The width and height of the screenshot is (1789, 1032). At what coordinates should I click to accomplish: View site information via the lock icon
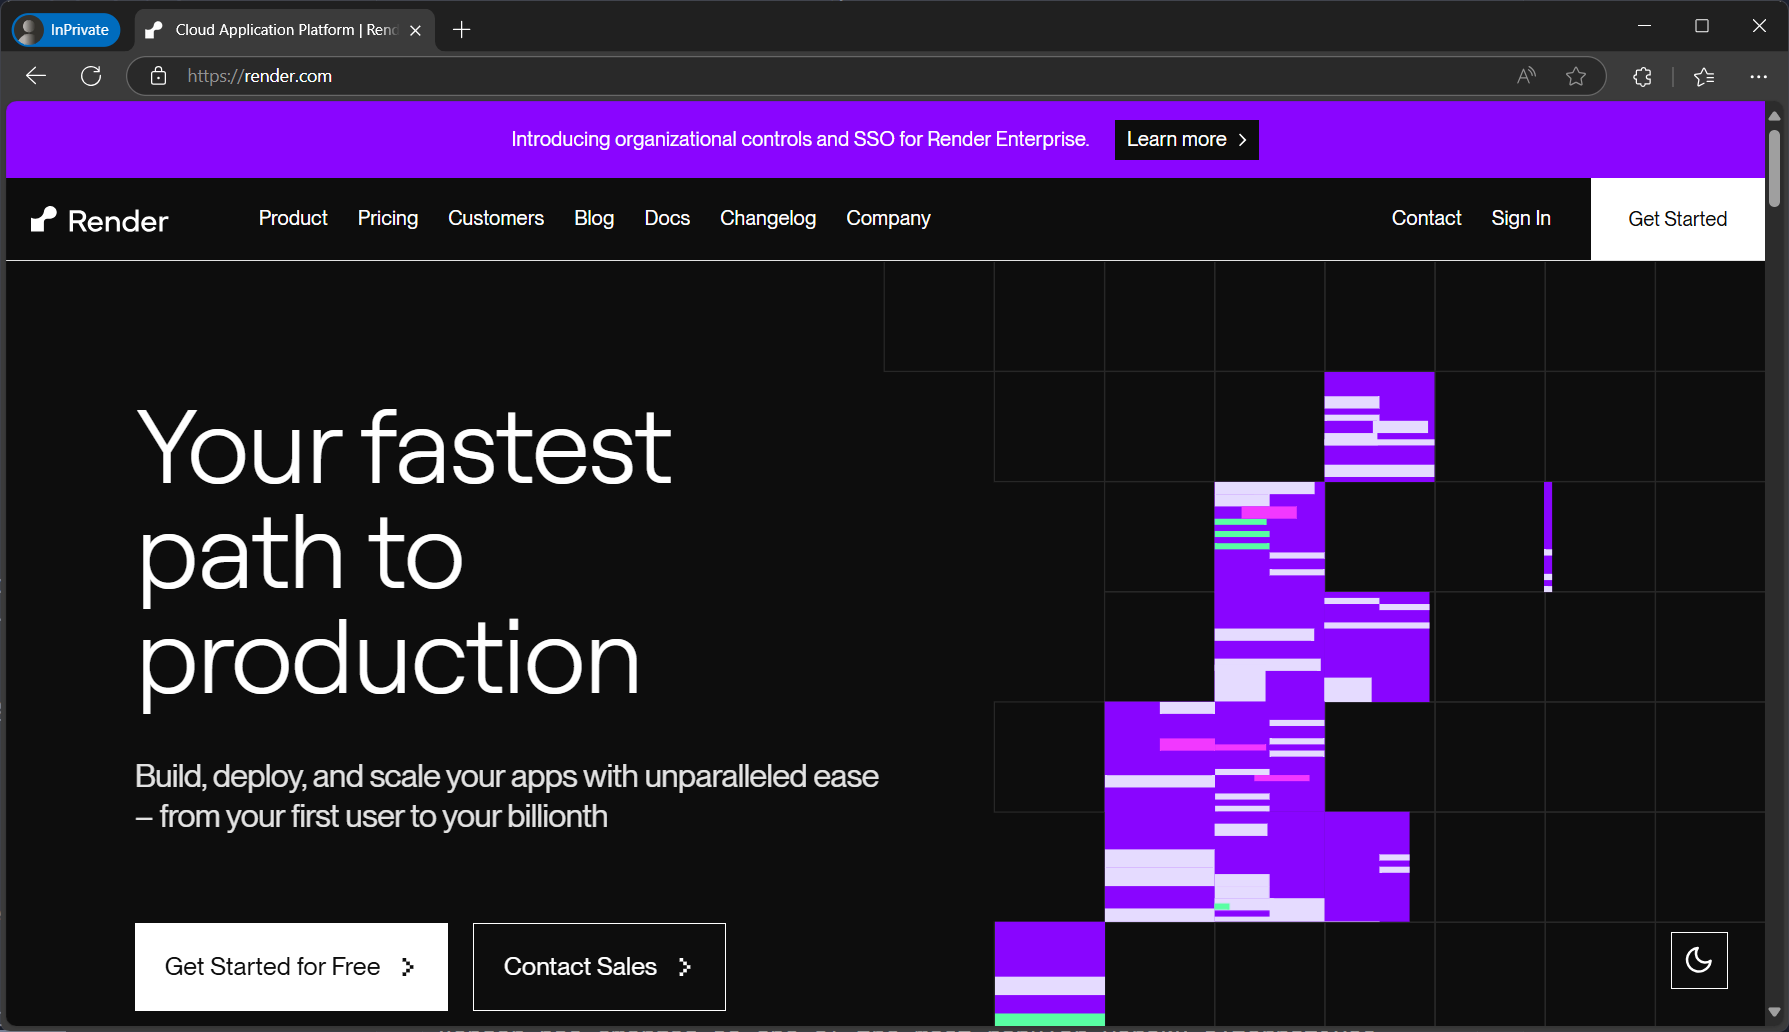click(158, 76)
